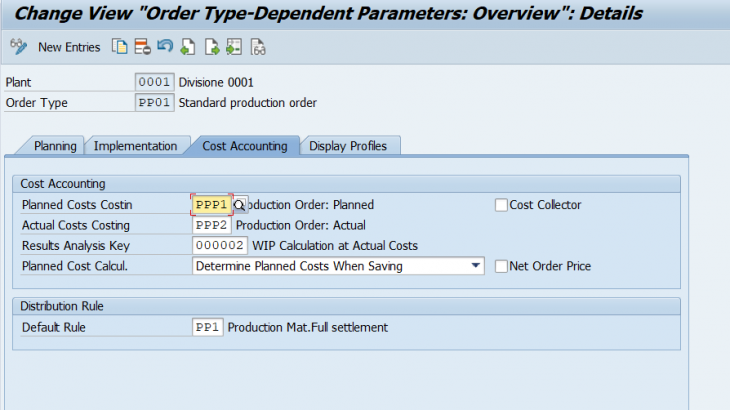The height and width of the screenshot is (410, 730).
Task: Tick the Net Order Price checkbox
Action: 501,266
